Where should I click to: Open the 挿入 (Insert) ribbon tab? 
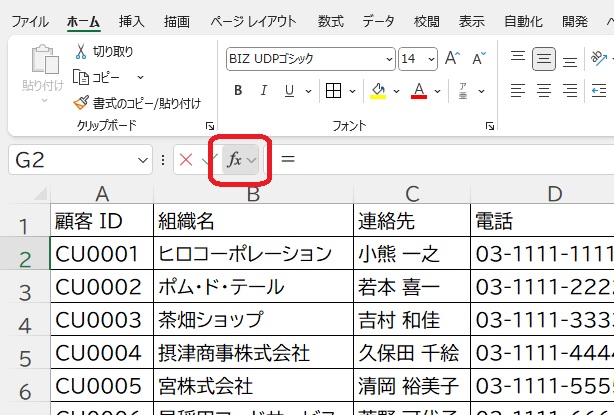click(x=131, y=20)
